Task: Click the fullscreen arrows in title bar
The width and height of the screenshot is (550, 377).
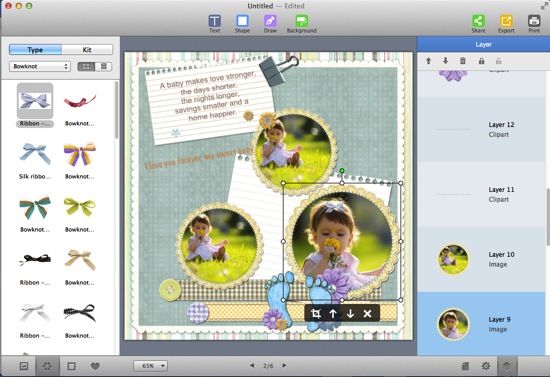Action: point(544,6)
